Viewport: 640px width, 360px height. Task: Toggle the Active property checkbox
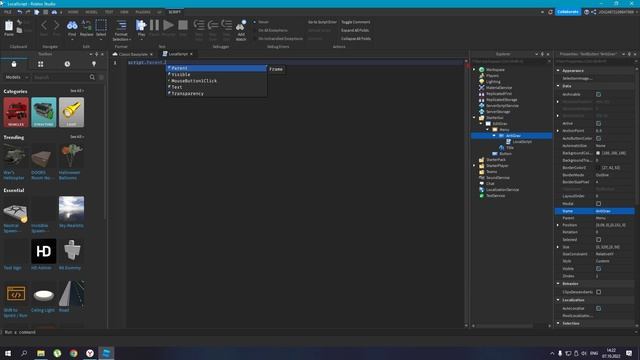click(598, 123)
